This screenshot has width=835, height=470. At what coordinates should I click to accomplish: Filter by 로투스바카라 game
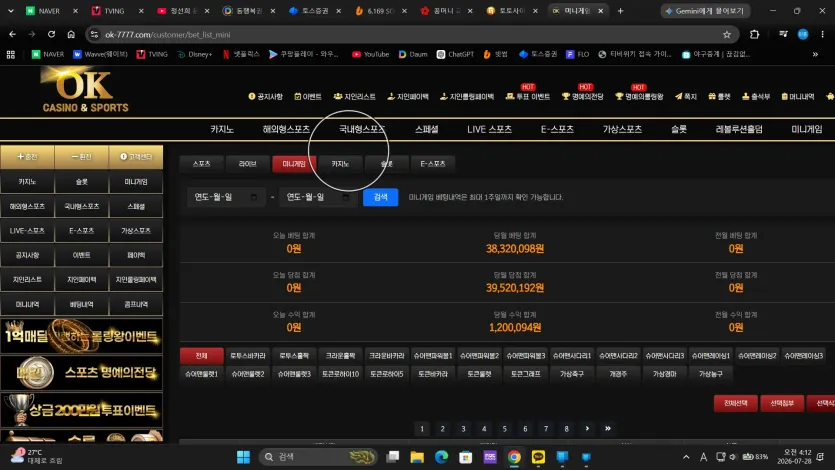pos(248,356)
